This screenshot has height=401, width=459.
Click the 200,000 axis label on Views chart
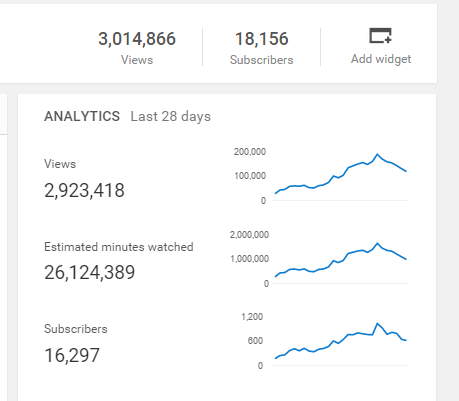point(250,152)
